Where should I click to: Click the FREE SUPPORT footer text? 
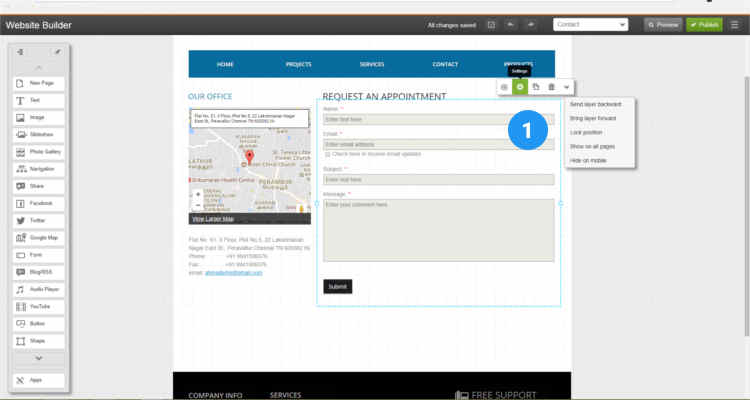pyautogui.click(x=504, y=395)
